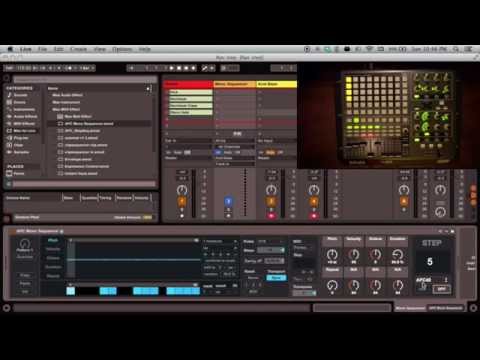
Task: Select the Mono Sequencer track header
Action: [x=235, y=84]
